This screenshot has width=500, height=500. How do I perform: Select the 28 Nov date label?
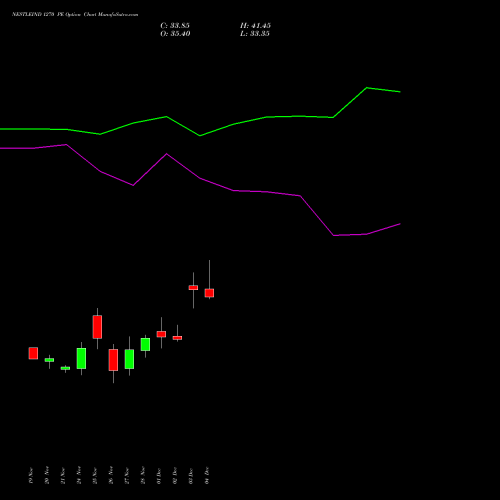tap(143, 476)
